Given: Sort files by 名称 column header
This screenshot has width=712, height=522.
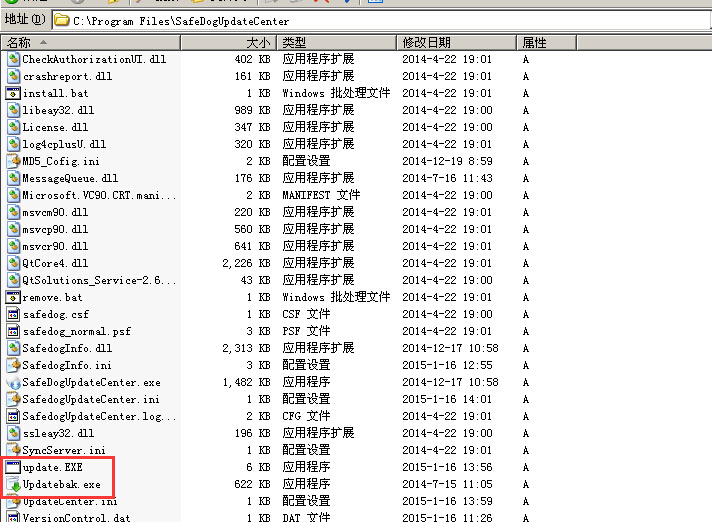Looking at the screenshot, I should click(x=91, y=43).
